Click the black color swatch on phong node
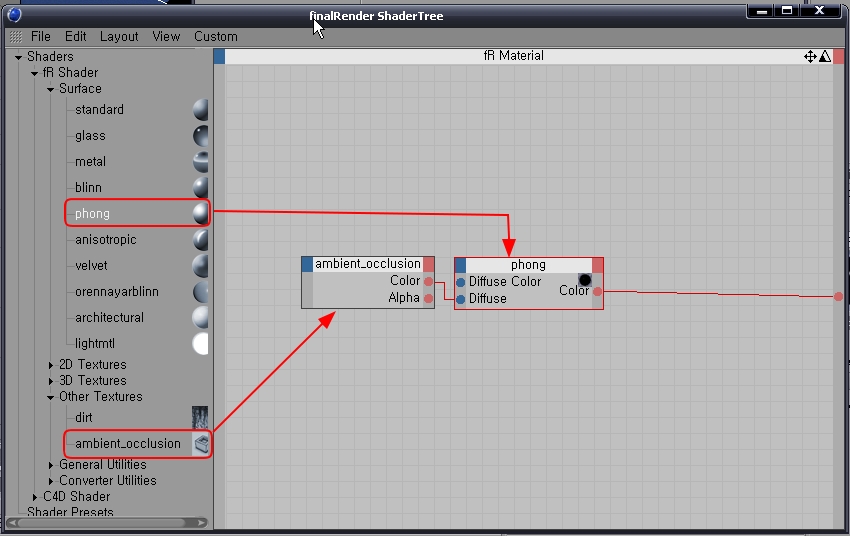 [x=585, y=280]
